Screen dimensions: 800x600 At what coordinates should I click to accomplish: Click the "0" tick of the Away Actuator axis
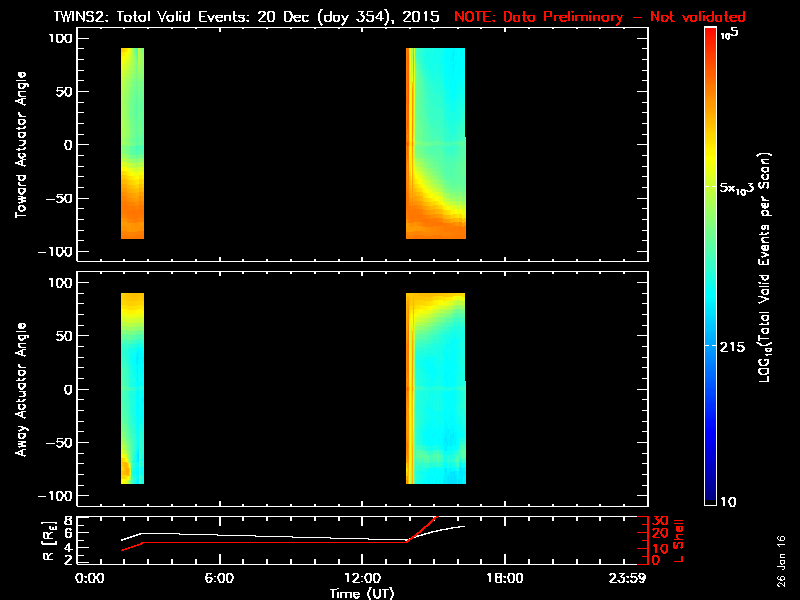(x=69, y=389)
